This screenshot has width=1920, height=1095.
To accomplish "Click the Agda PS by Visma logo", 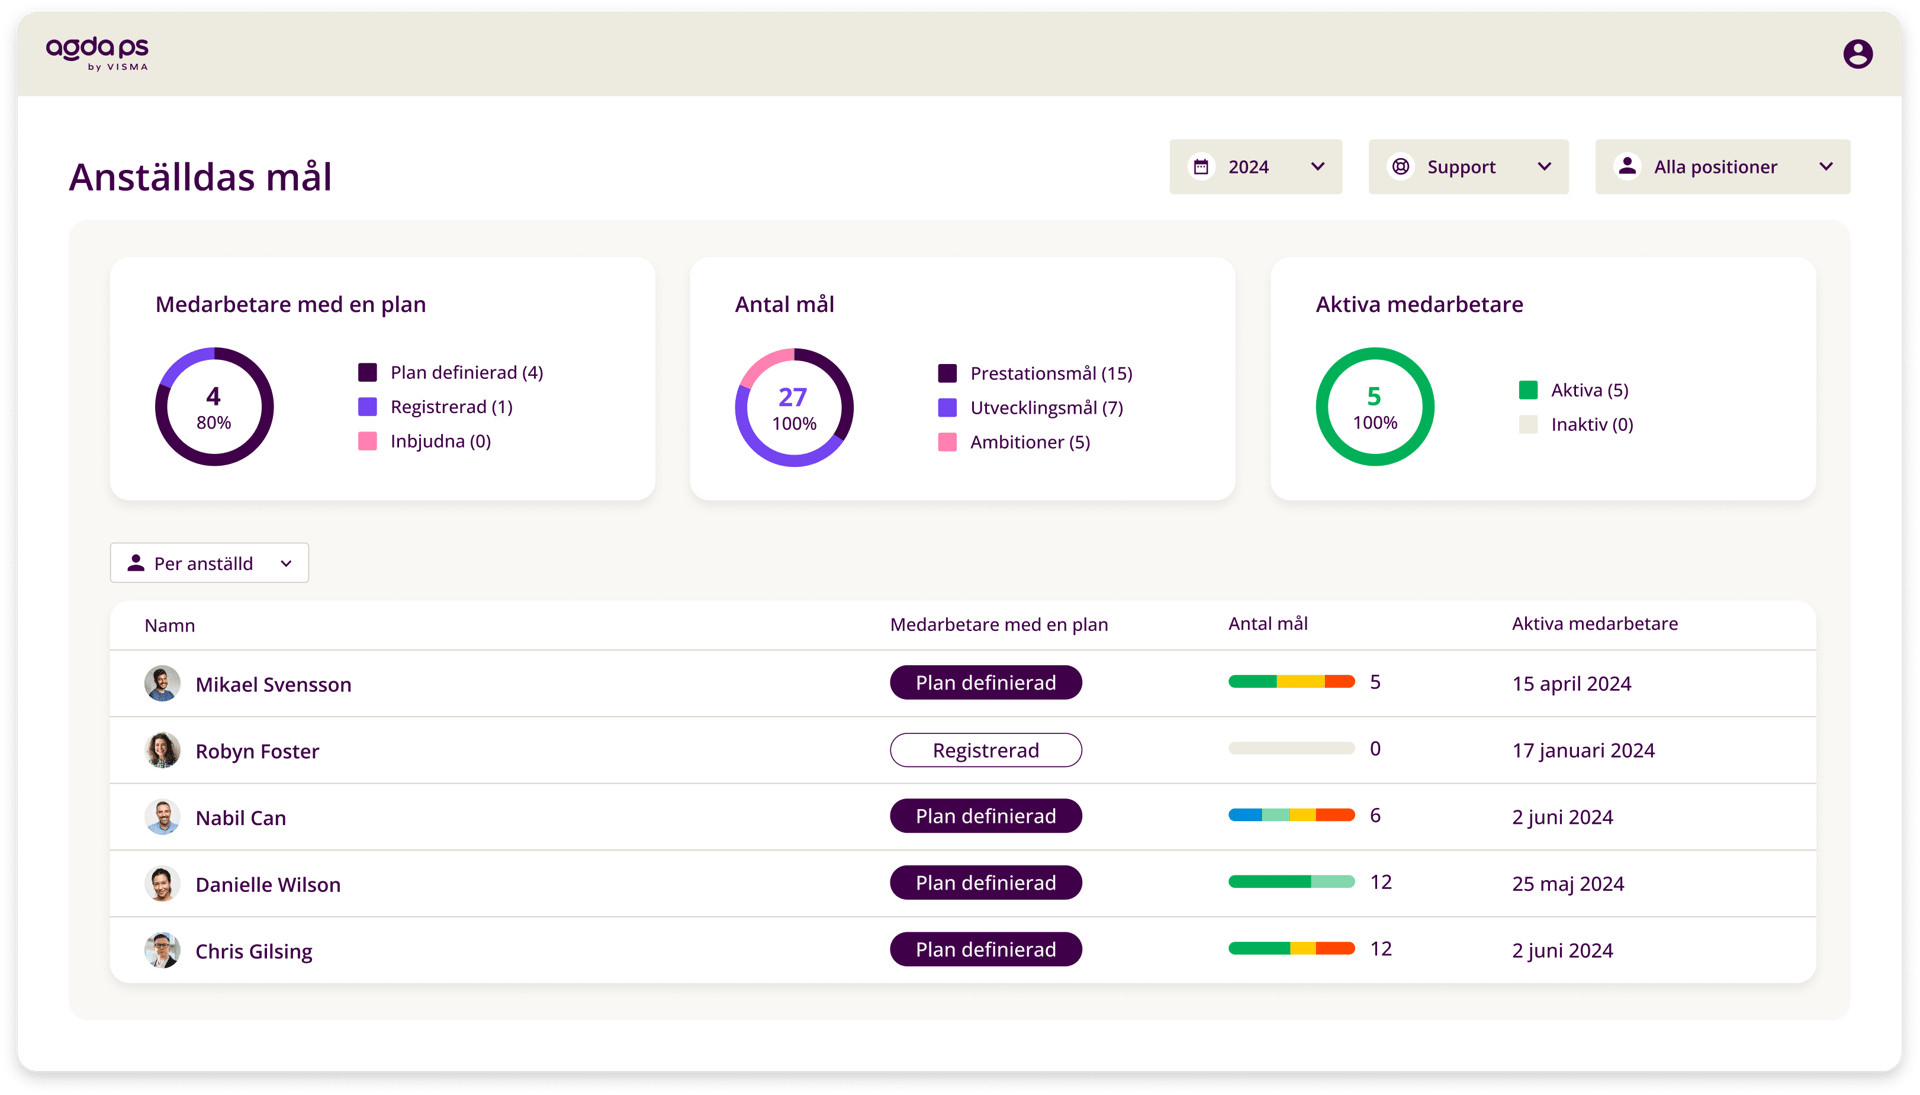I will click(x=97, y=53).
